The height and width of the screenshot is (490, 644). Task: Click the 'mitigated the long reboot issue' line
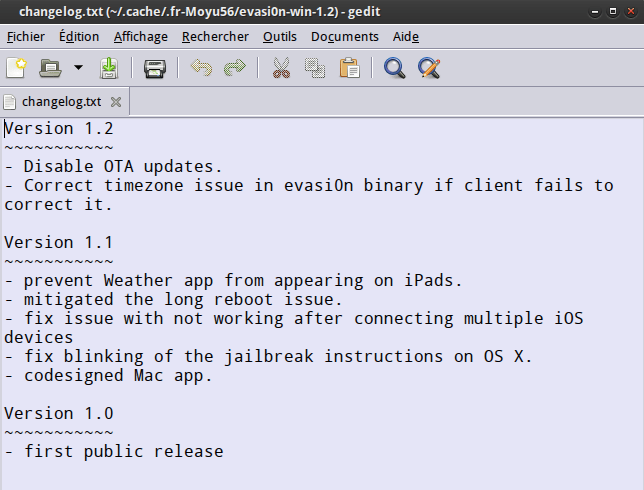[x=173, y=299]
